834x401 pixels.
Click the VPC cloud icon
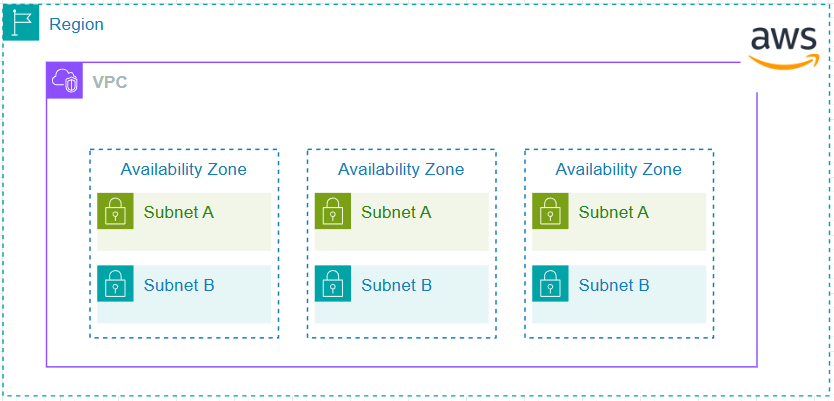point(65,81)
